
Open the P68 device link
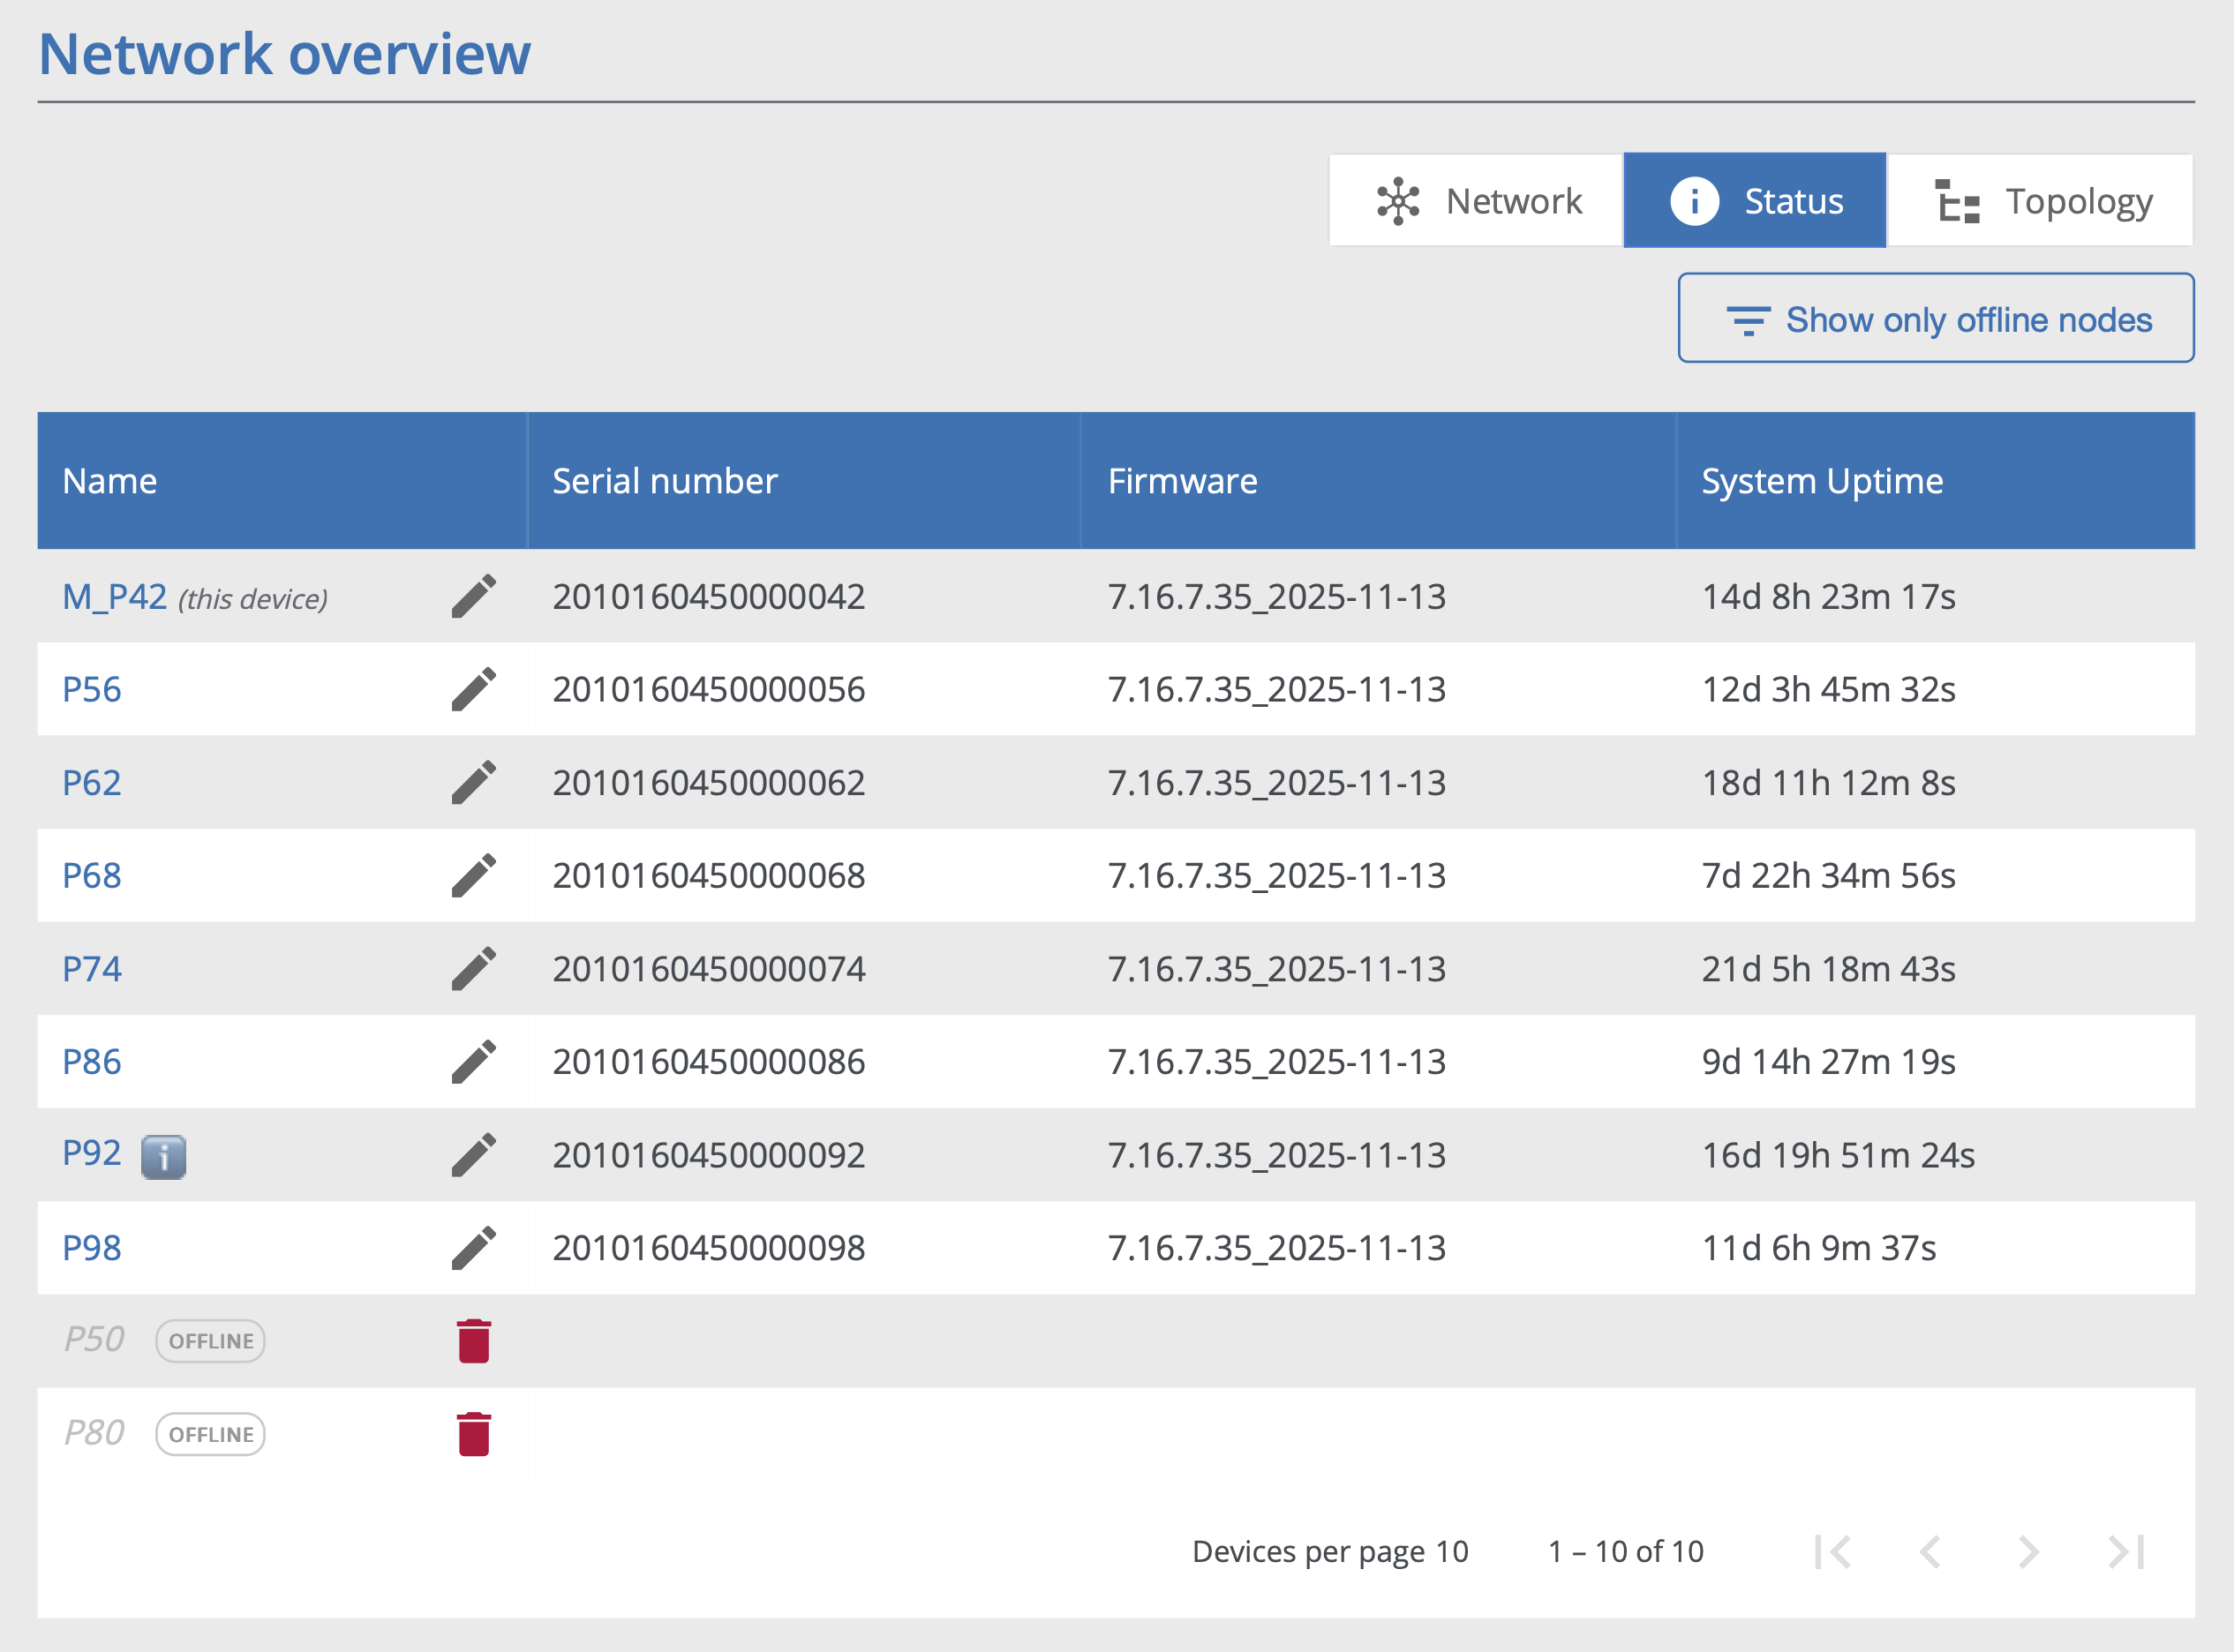pos(92,875)
